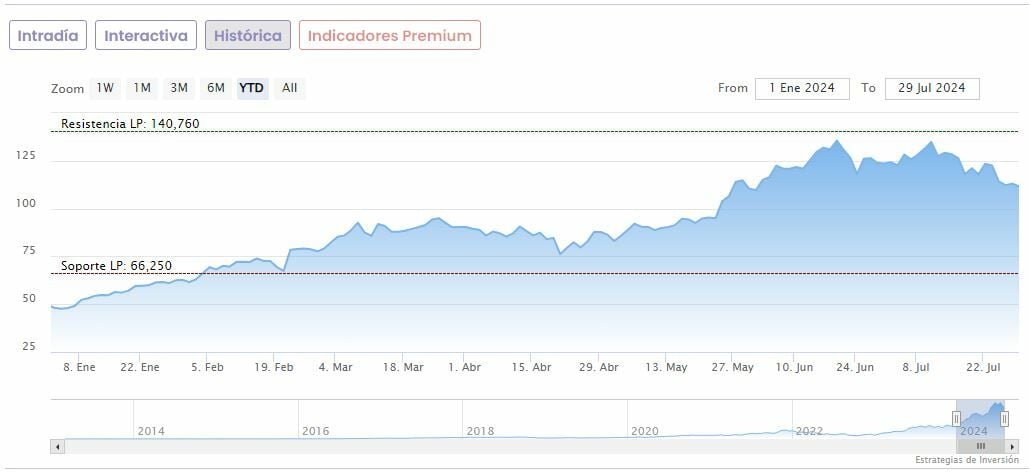Click right scroll arrow of navigator

click(1012, 446)
